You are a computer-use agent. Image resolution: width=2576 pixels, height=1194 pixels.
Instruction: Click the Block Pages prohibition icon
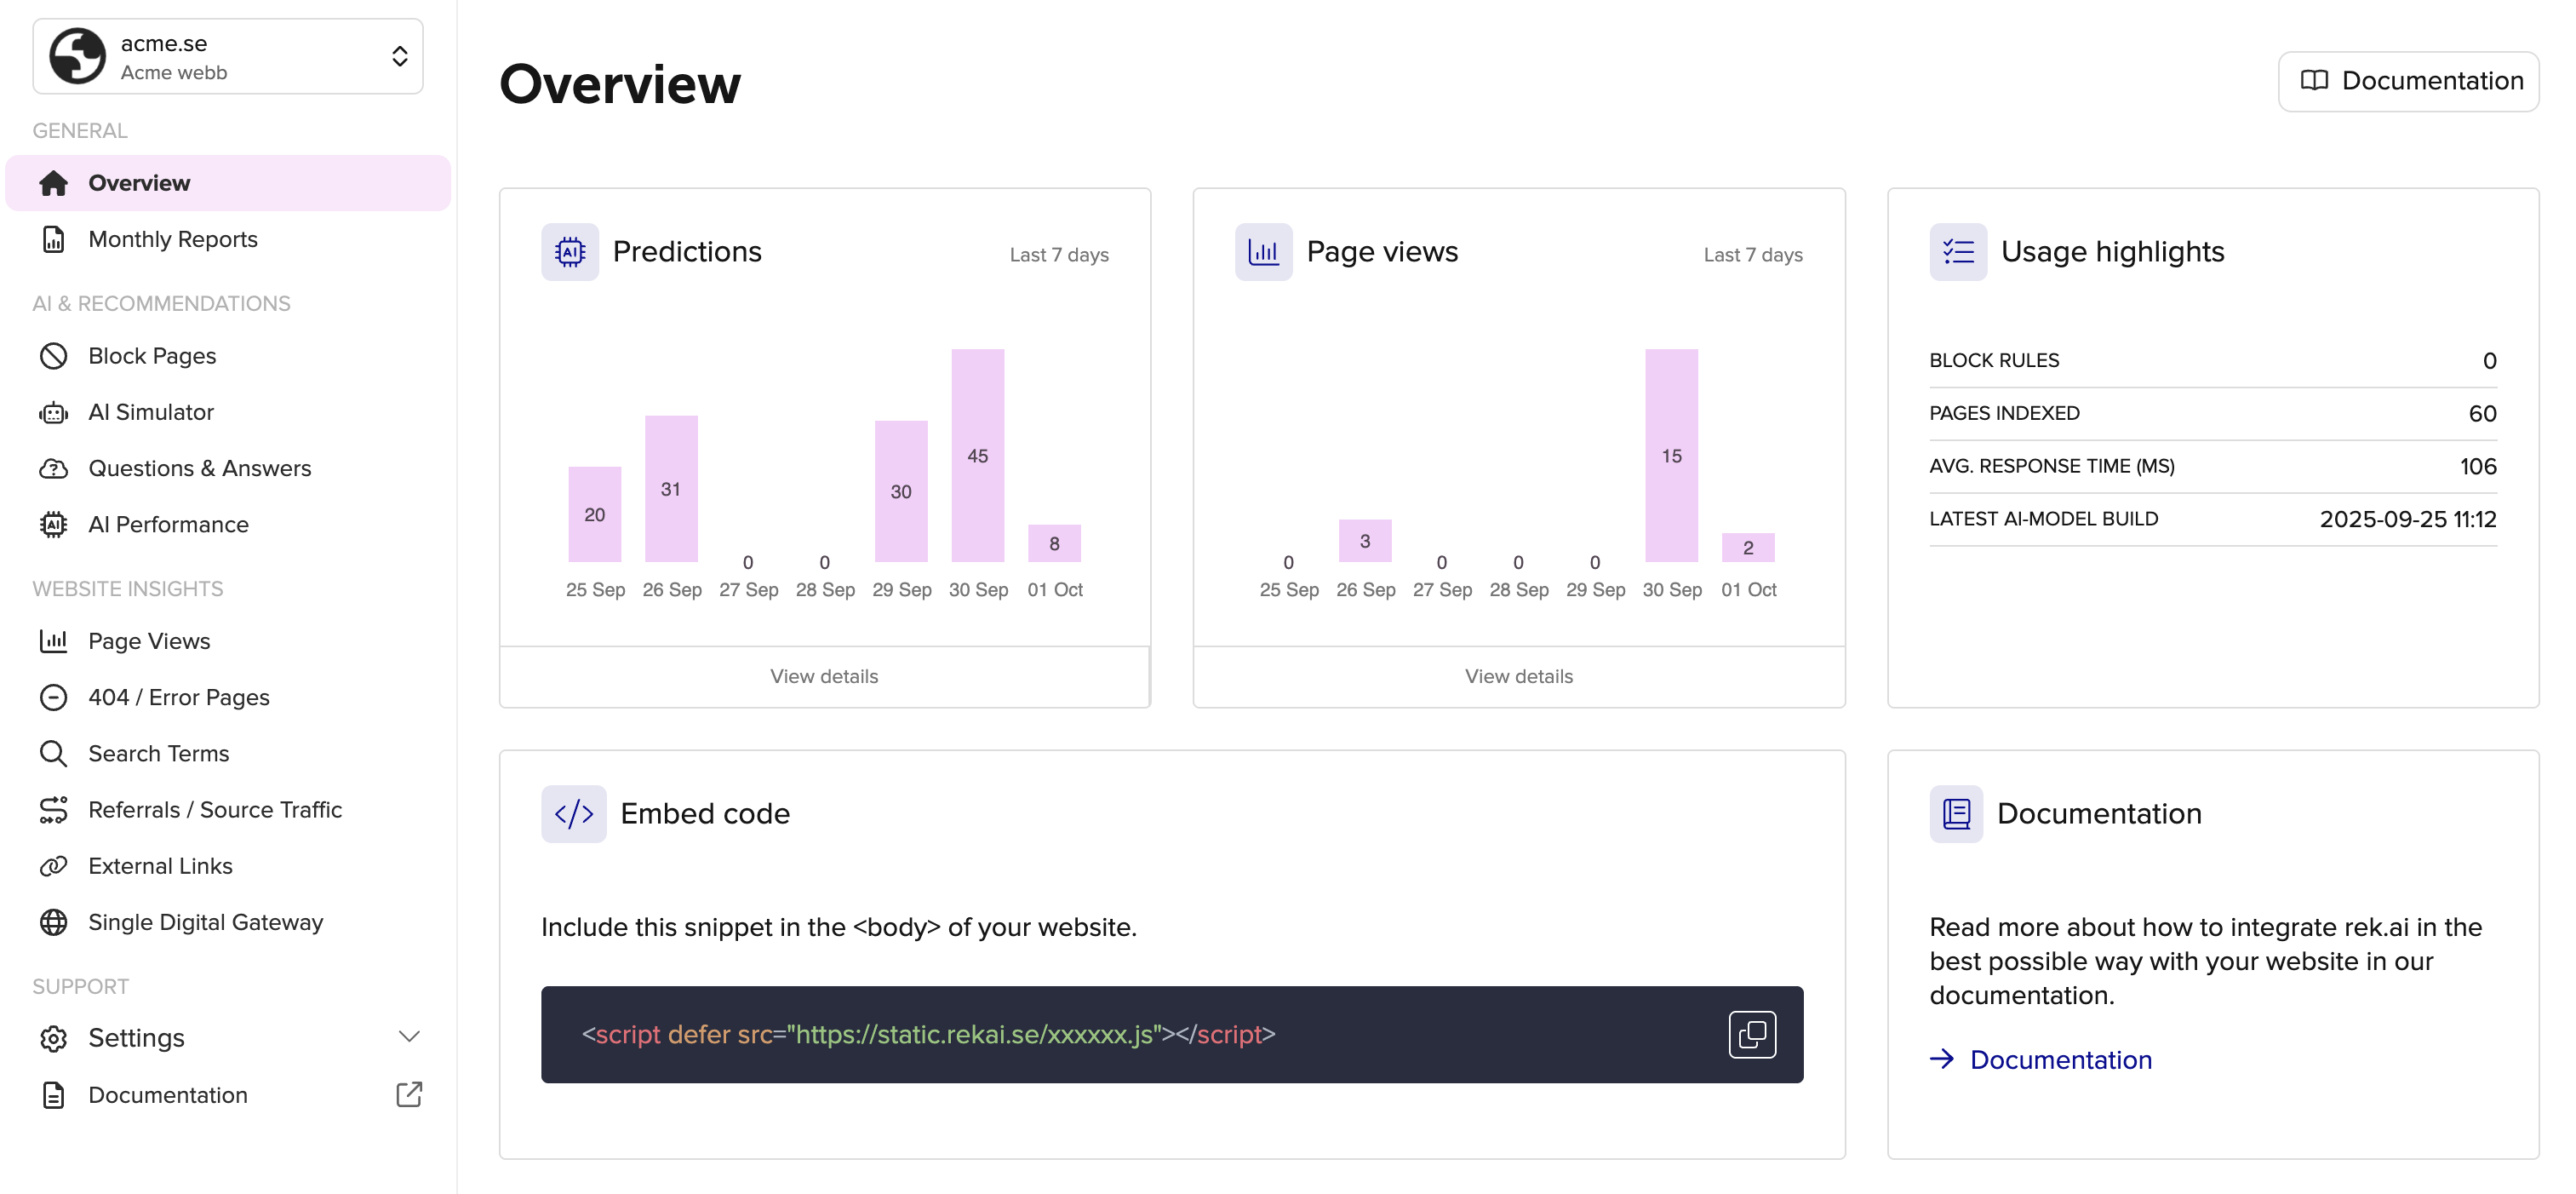pyautogui.click(x=53, y=356)
